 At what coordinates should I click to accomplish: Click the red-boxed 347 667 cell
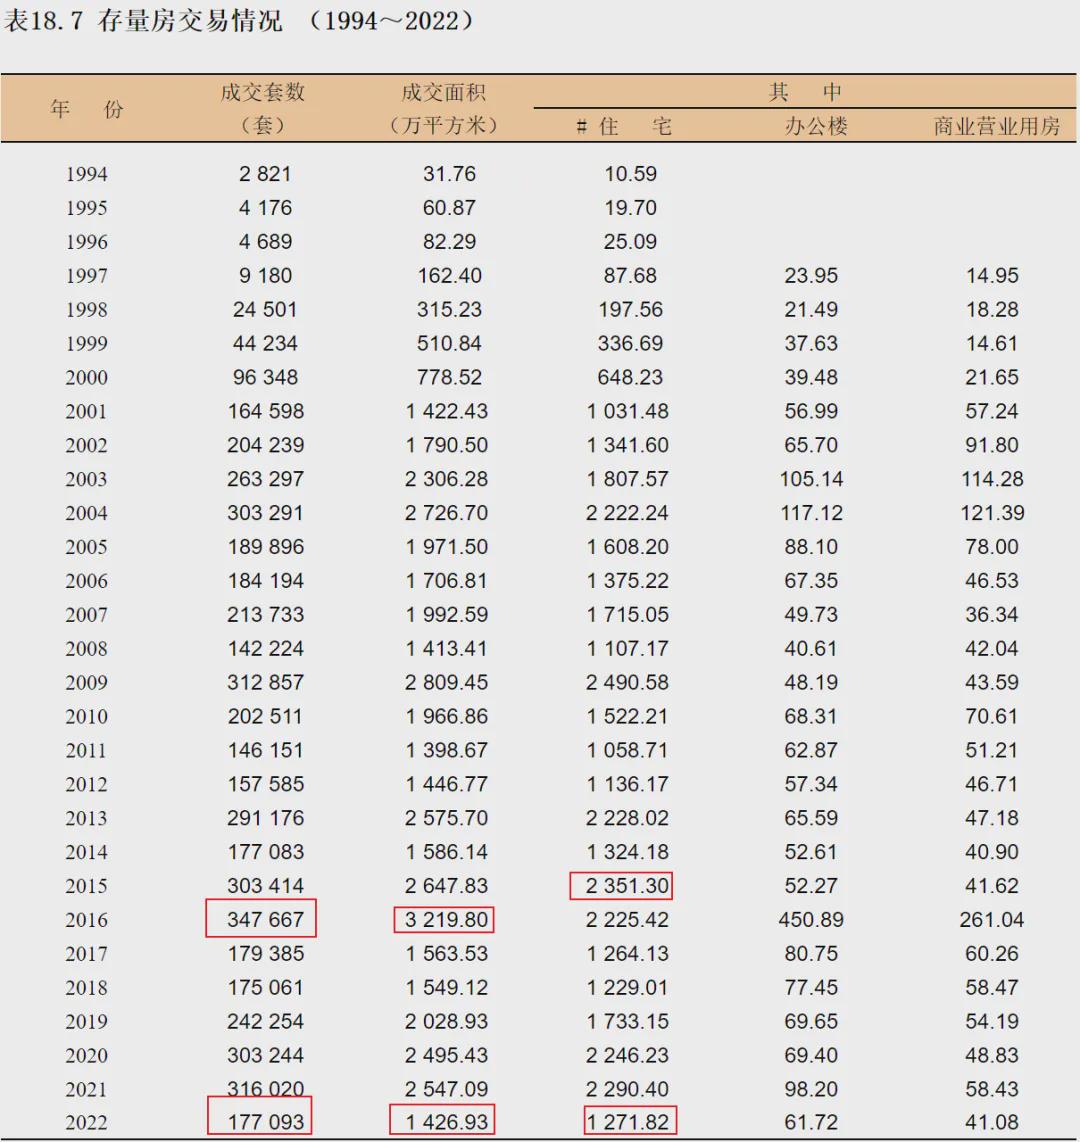[262, 919]
